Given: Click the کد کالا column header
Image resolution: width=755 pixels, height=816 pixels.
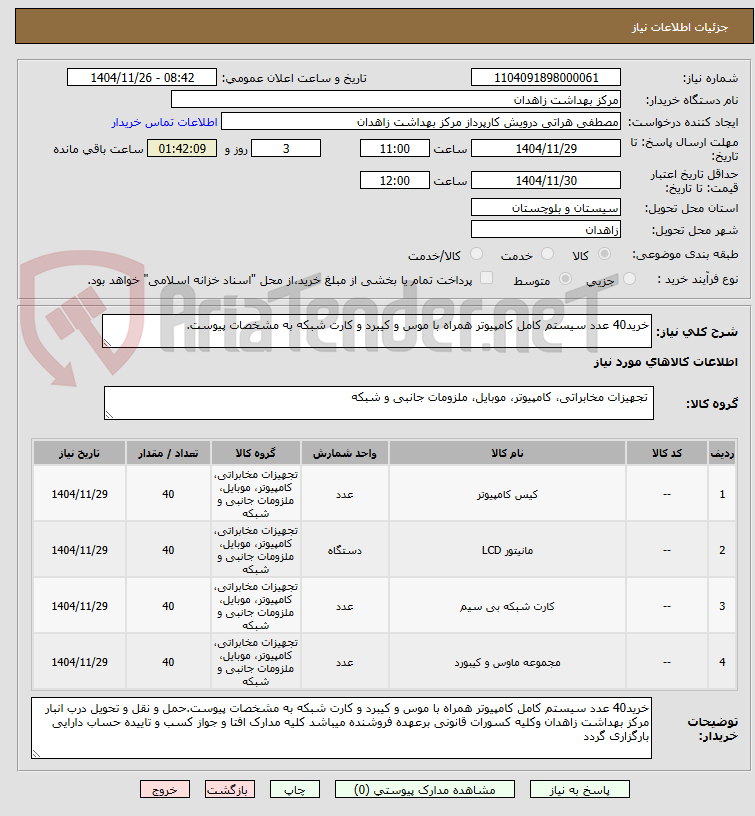Looking at the screenshot, I should point(667,453).
